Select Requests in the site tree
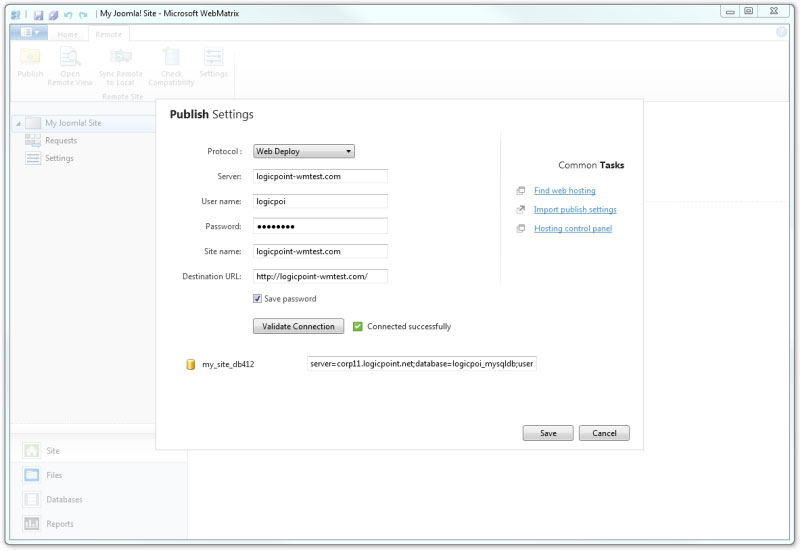 (61, 140)
